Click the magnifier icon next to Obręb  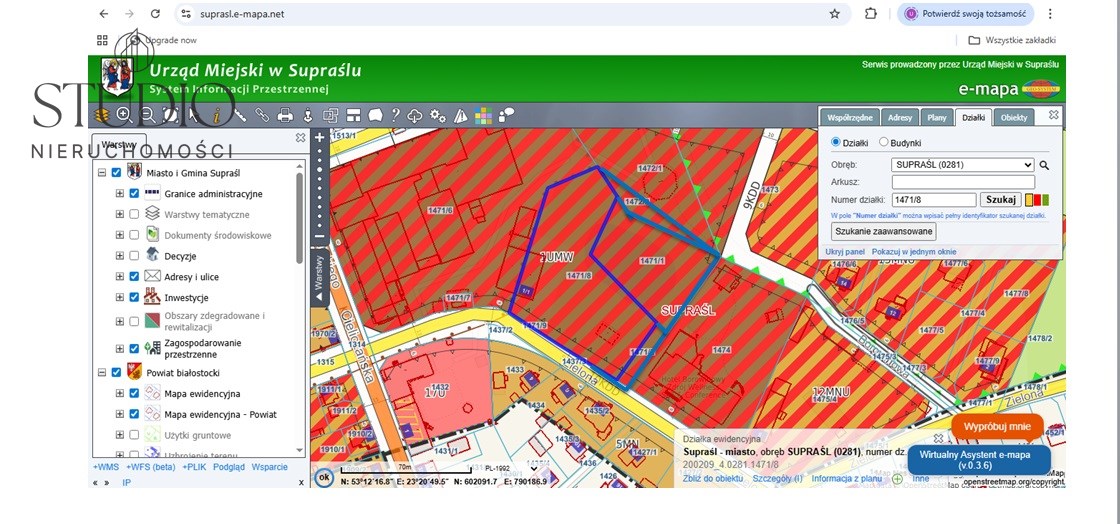click(1045, 165)
